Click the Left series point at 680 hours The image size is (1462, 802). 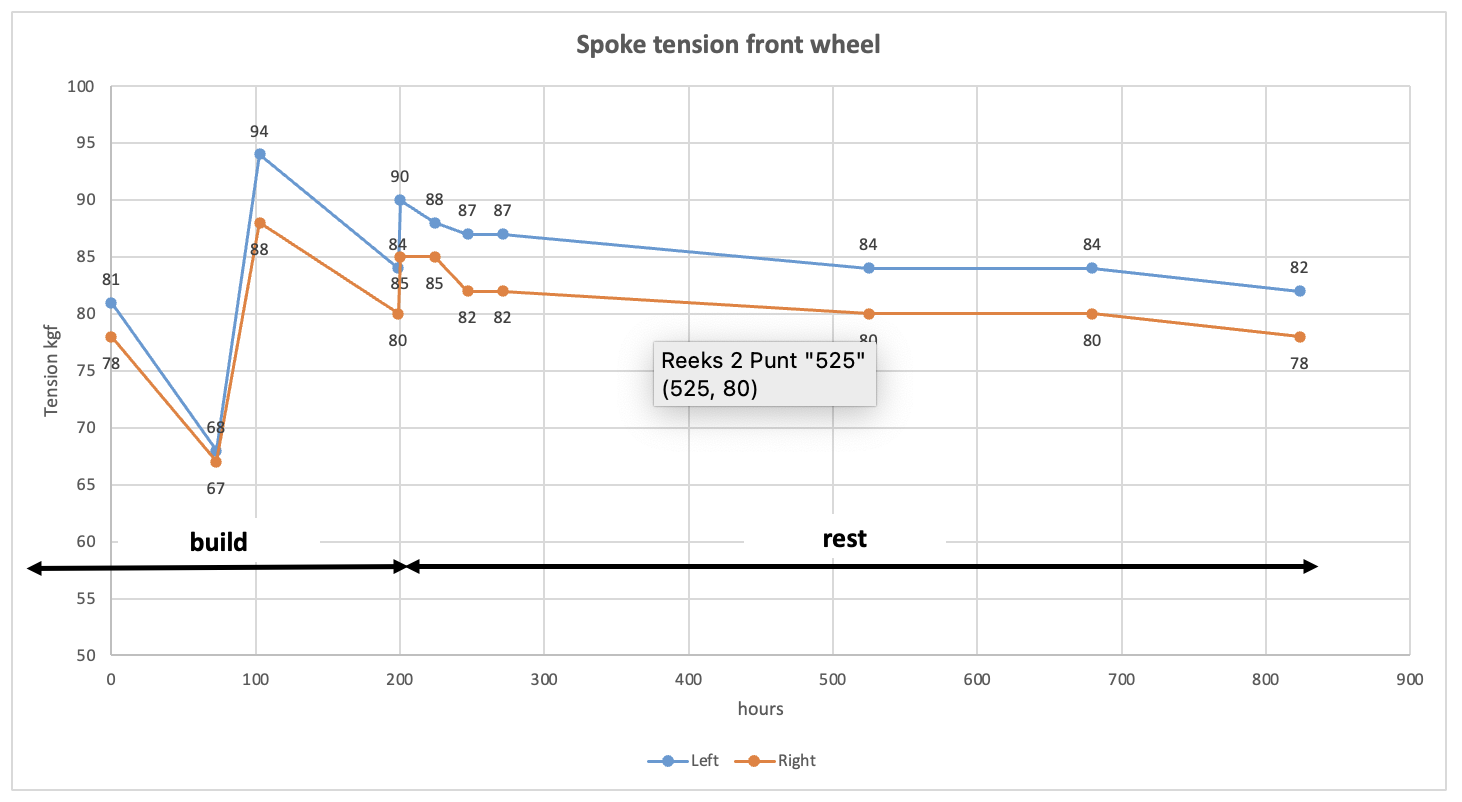1092,268
